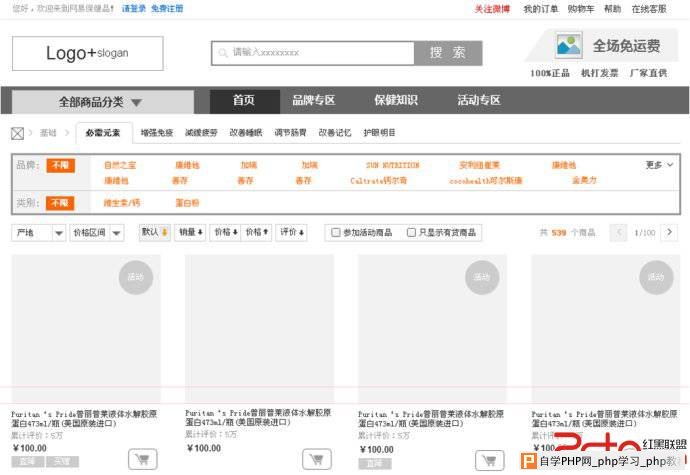Open the 产地 dropdown
The image size is (690, 475).
coord(39,233)
